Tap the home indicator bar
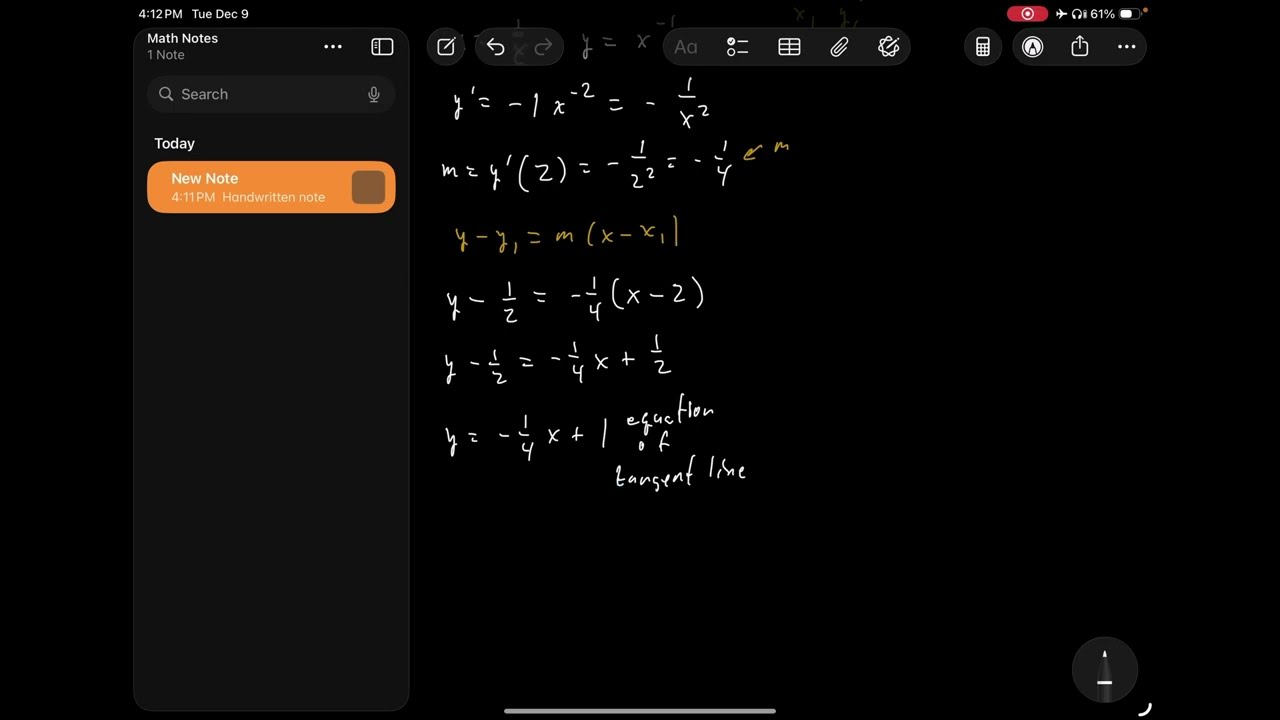This screenshot has width=1280, height=720. pyautogui.click(x=640, y=711)
